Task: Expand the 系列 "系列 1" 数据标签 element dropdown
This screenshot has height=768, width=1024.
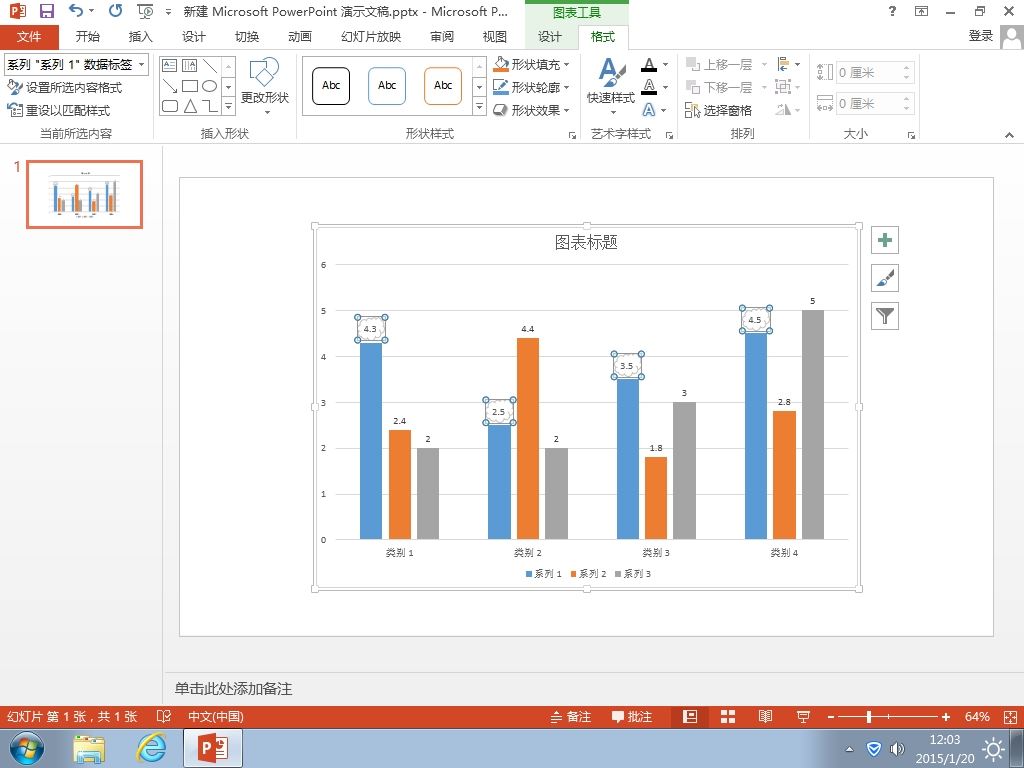Action: coord(142,64)
